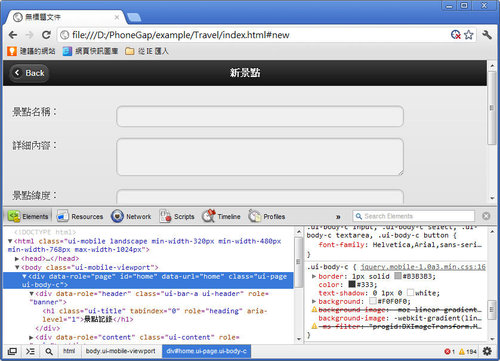The image size is (500, 361).
Task: Open the second bookmark with blue icon
Action: [x=90, y=51]
